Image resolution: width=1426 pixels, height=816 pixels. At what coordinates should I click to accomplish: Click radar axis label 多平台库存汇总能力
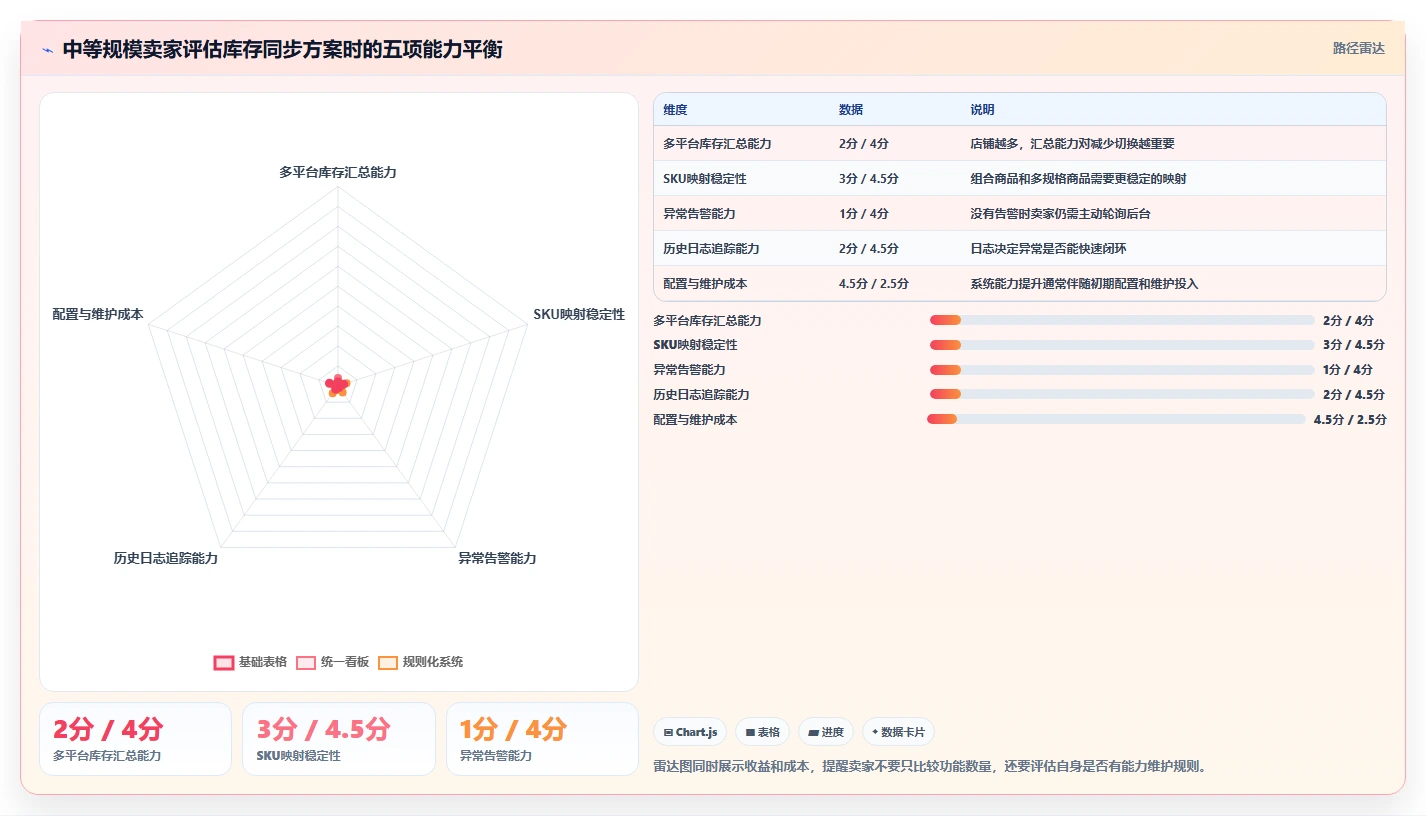(x=338, y=172)
